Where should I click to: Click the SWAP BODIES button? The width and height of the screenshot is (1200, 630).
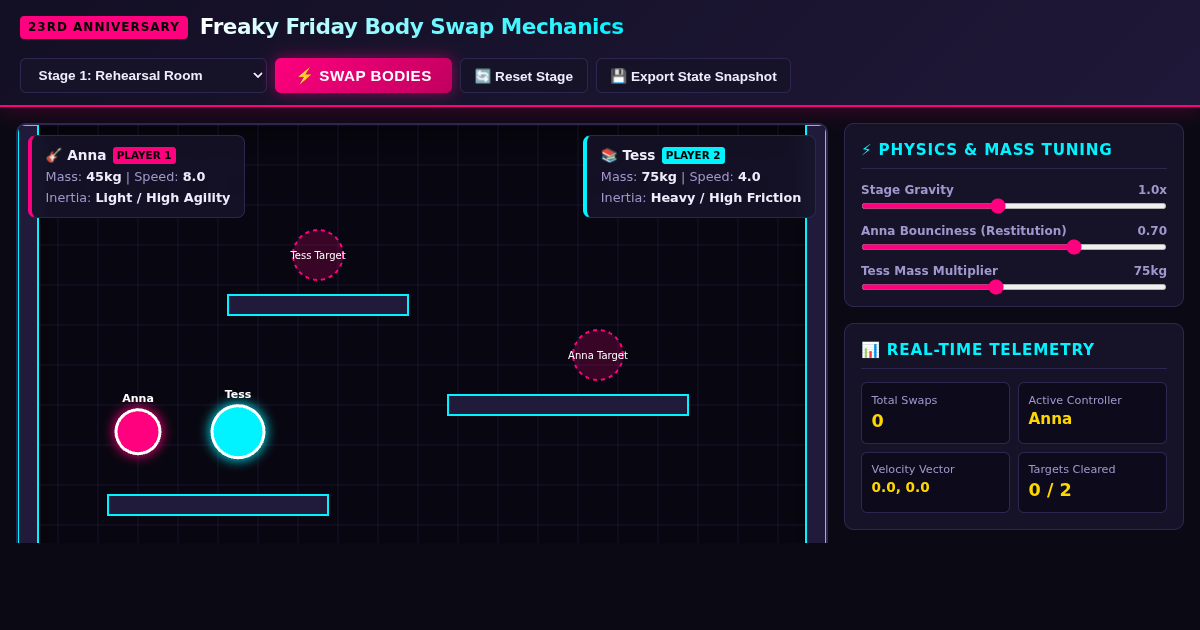[363, 76]
